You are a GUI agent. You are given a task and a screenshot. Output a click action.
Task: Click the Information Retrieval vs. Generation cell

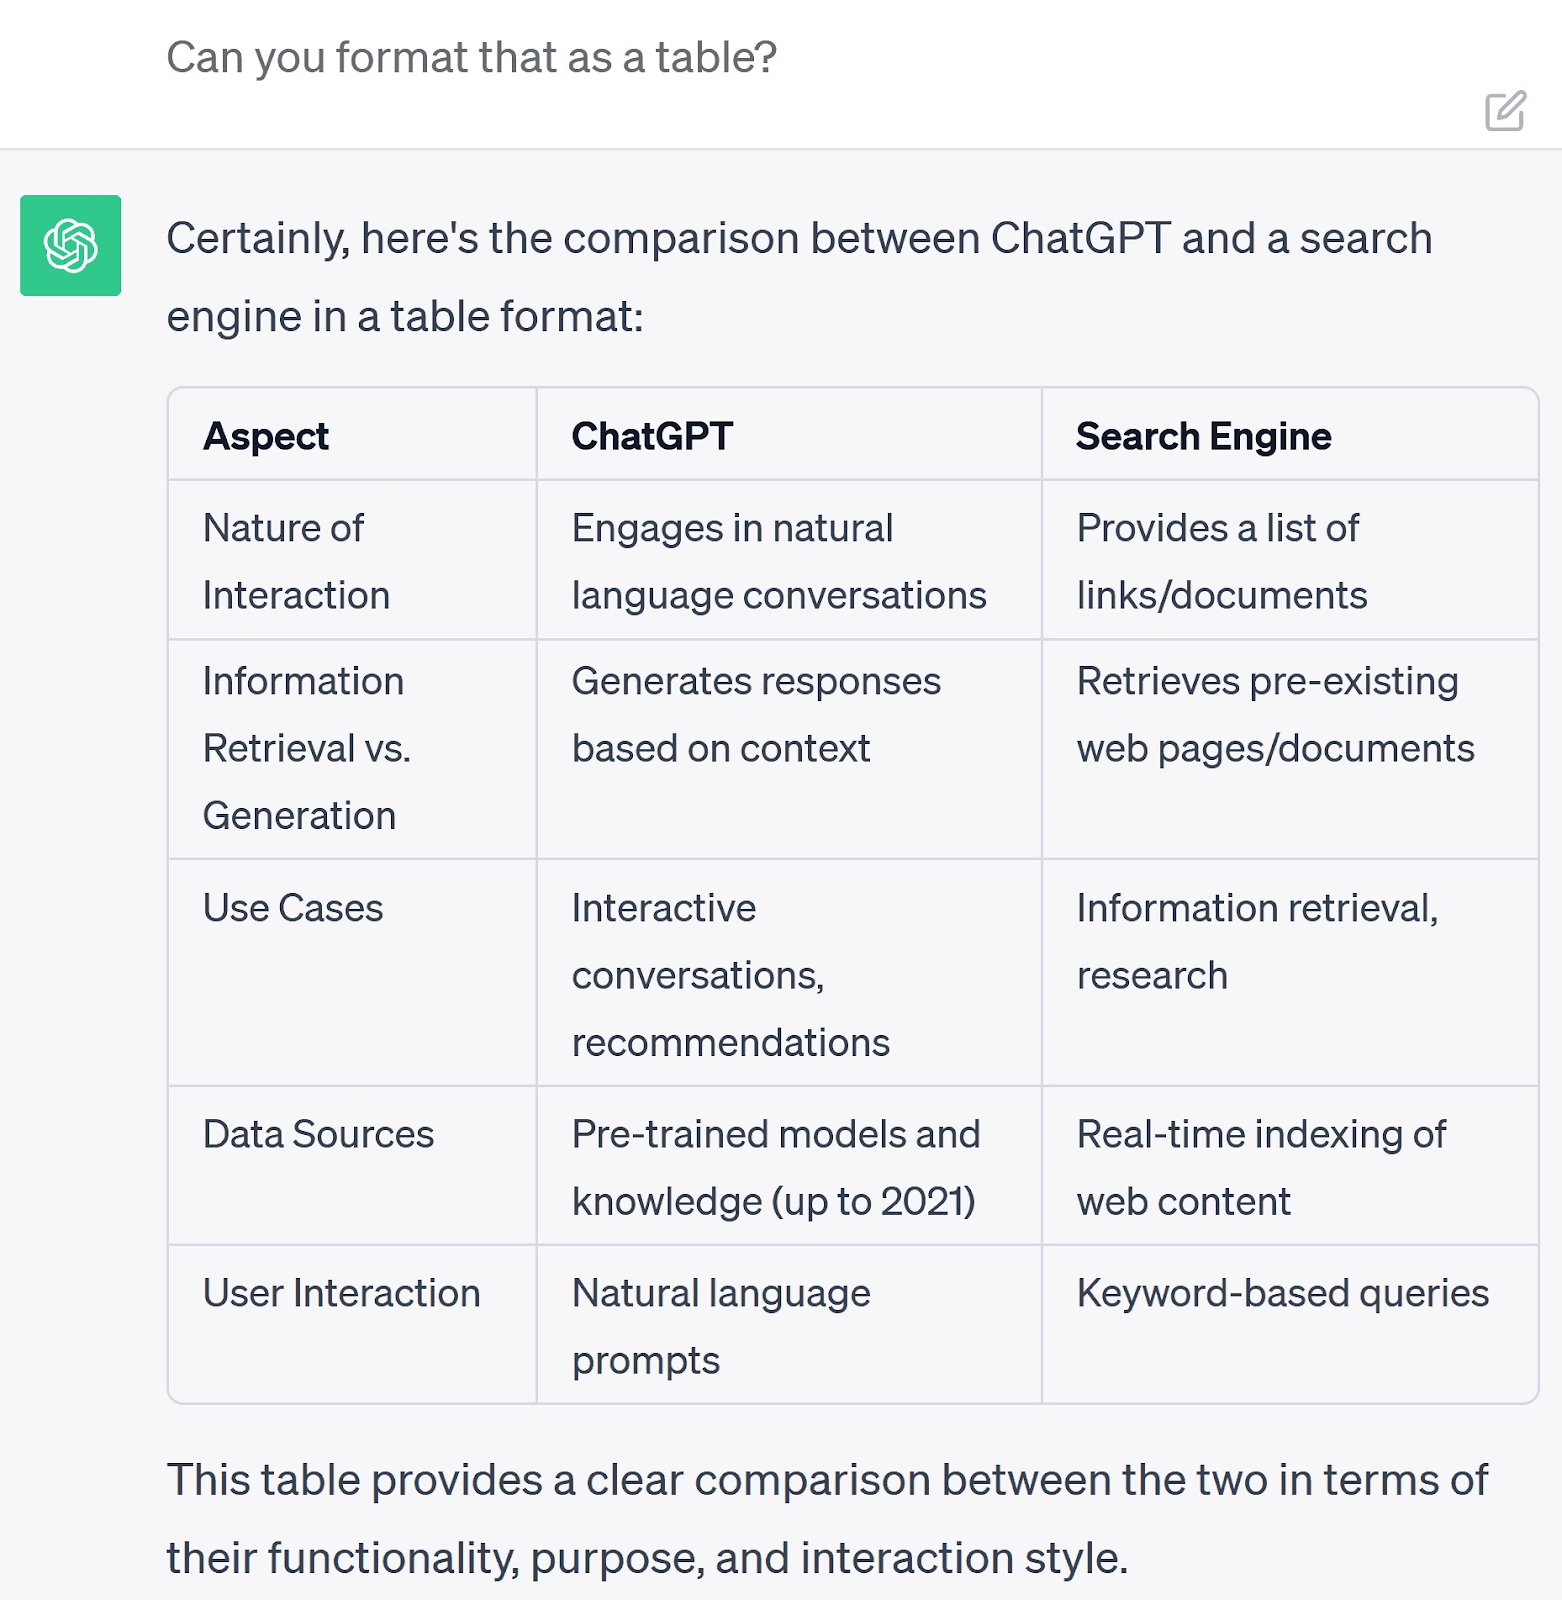coord(305,748)
